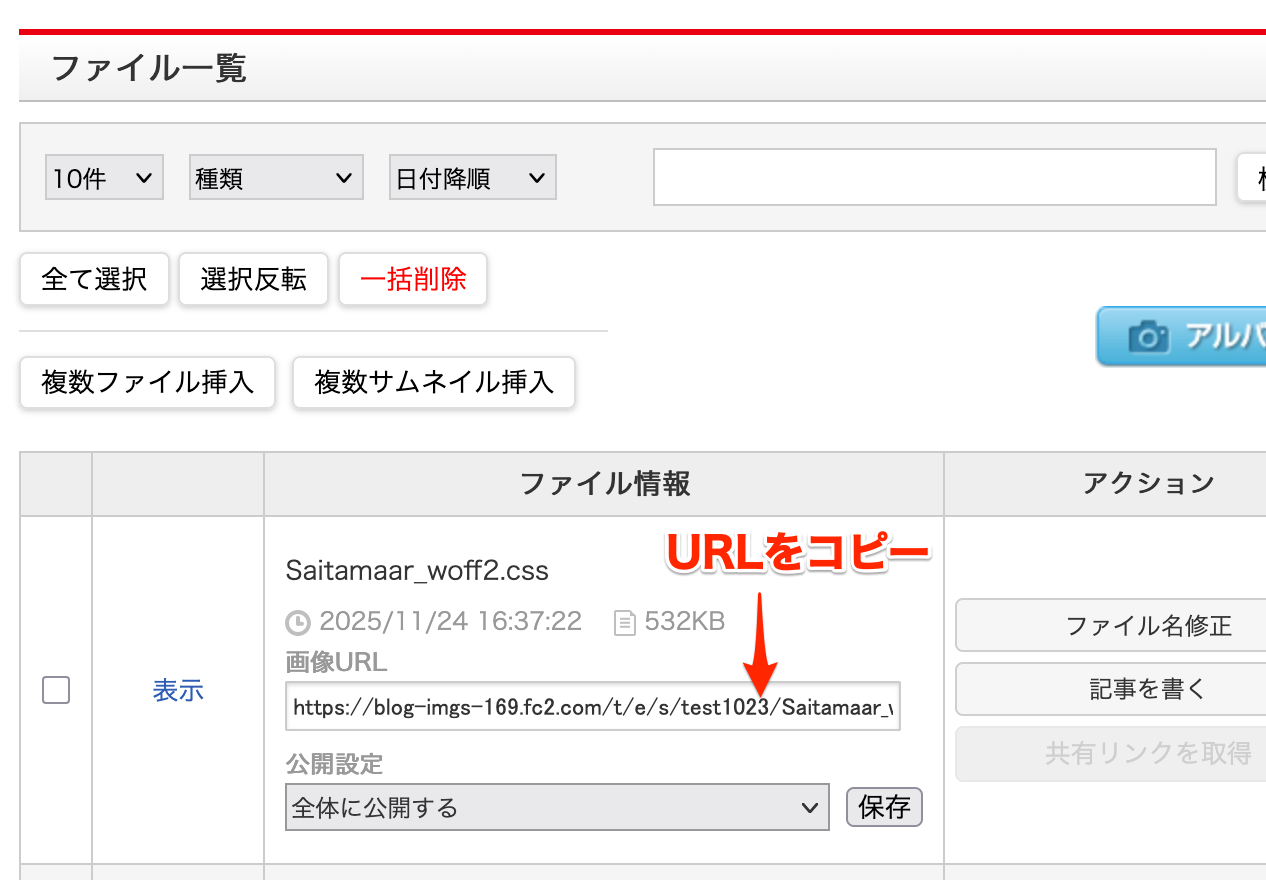Tick the checkbox for Saitamaar_woff2.css
Viewport: 1266px width, 880px height.
tap(56, 690)
